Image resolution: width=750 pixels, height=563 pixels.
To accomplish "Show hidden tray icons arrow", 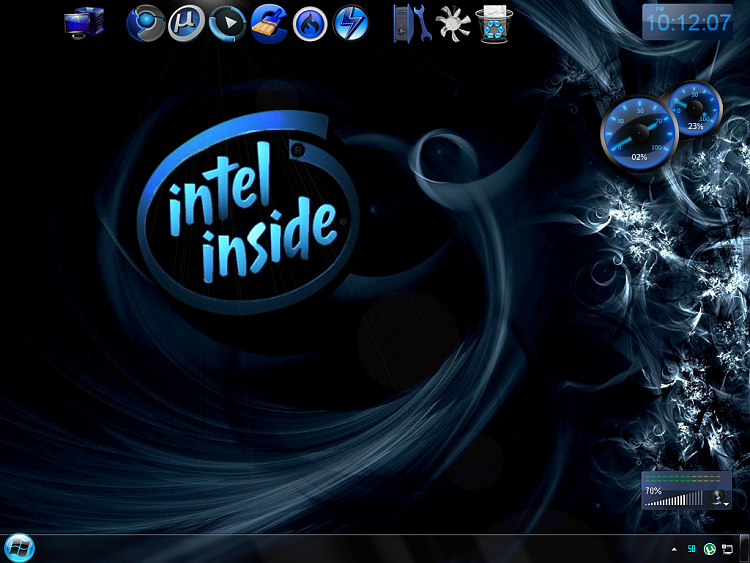I will [x=674, y=549].
